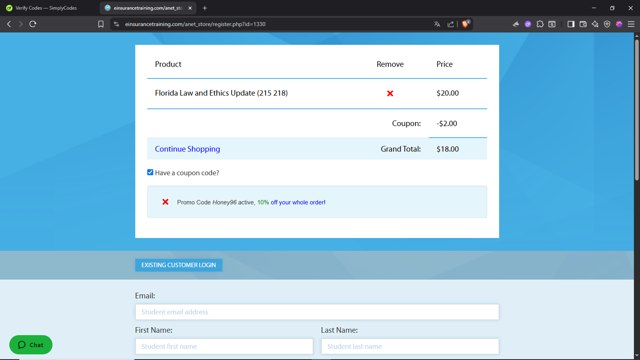The height and width of the screenshot is (360, 640).
Task: Click the translate page icon
Action: coord(437,24)
